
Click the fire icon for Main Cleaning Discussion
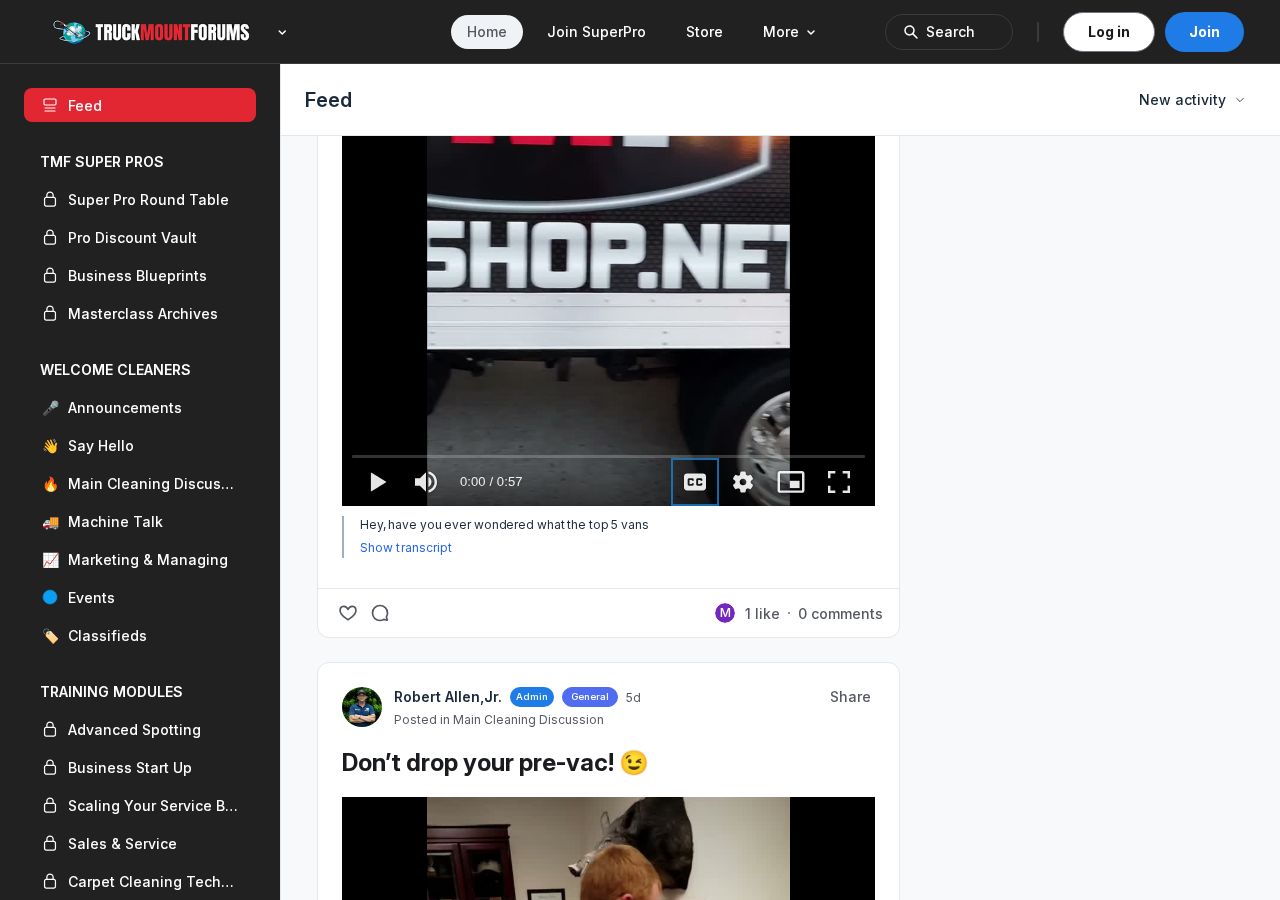[50, 484]
